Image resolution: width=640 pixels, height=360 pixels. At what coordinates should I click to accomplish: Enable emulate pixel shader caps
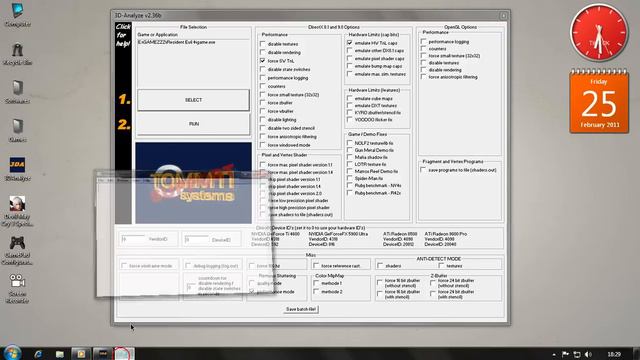349,58
